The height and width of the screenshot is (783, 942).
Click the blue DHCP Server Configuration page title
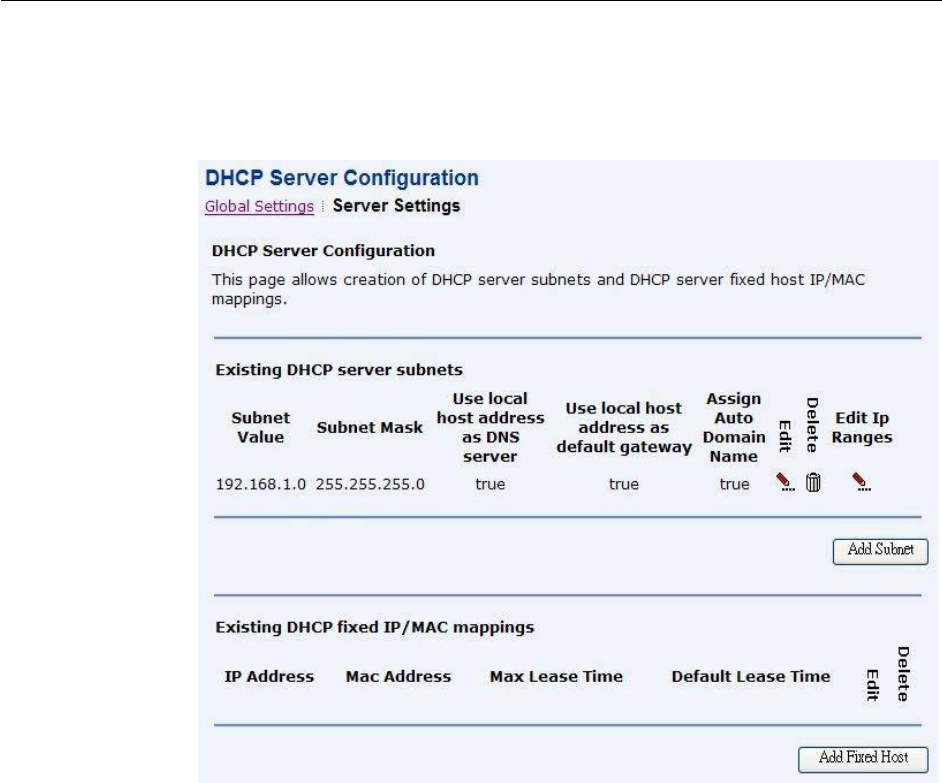tap(342, 178)
